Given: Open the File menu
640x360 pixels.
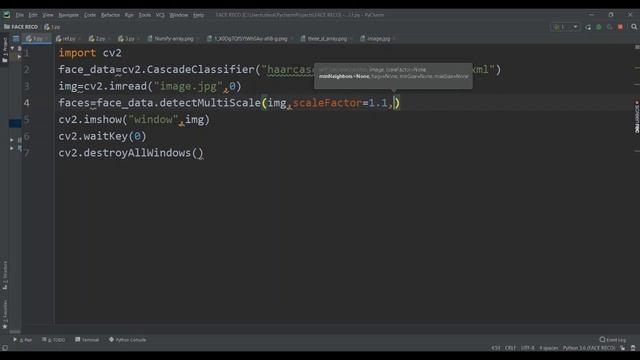Looking at the screenshot, I should pyautogui.click(x=20, y=15).
